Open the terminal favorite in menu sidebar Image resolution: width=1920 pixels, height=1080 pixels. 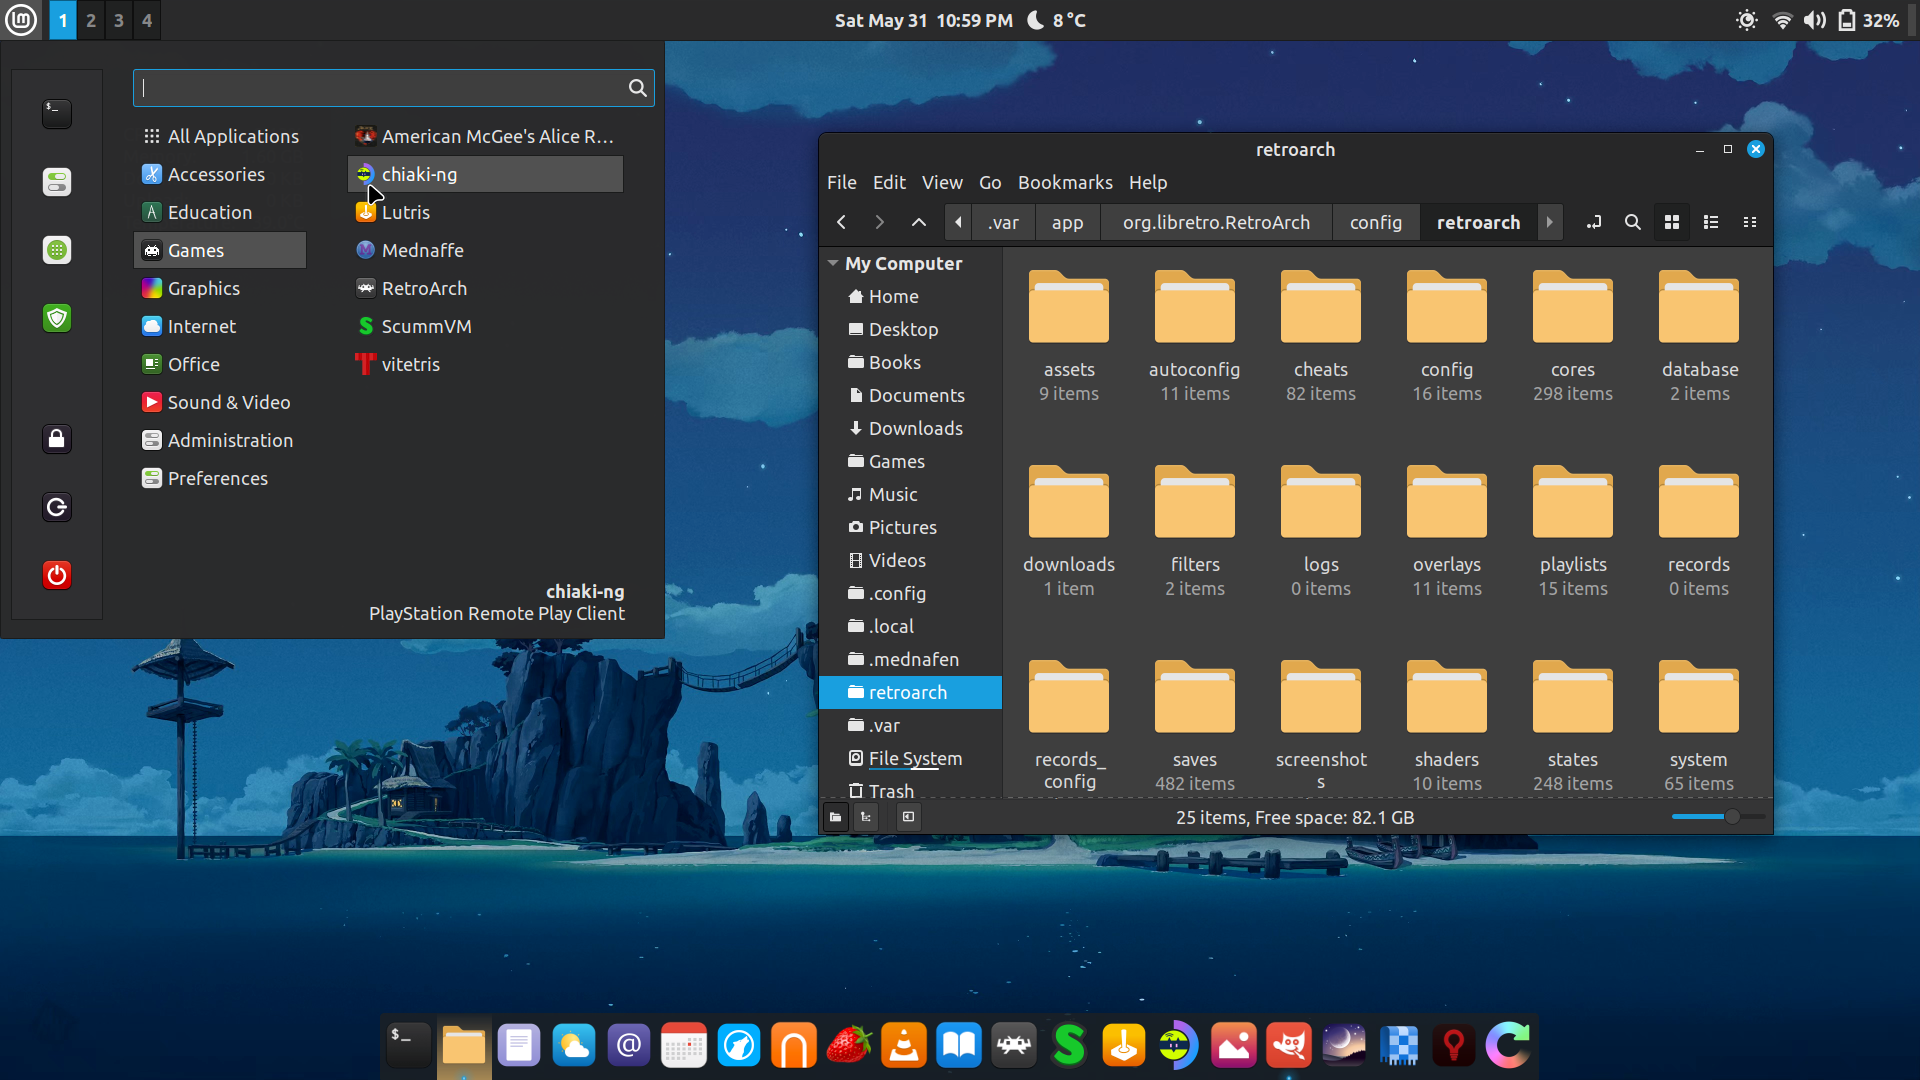(57, 114)
